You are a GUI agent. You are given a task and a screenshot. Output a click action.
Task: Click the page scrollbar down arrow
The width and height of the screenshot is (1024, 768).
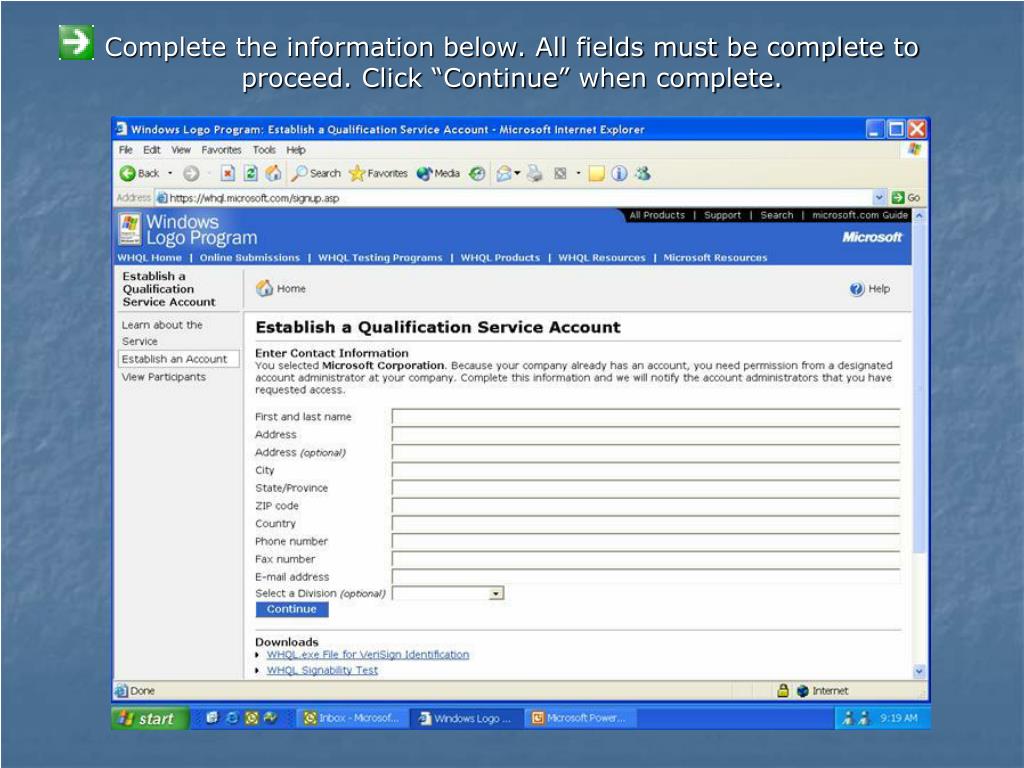click(919, 671)
